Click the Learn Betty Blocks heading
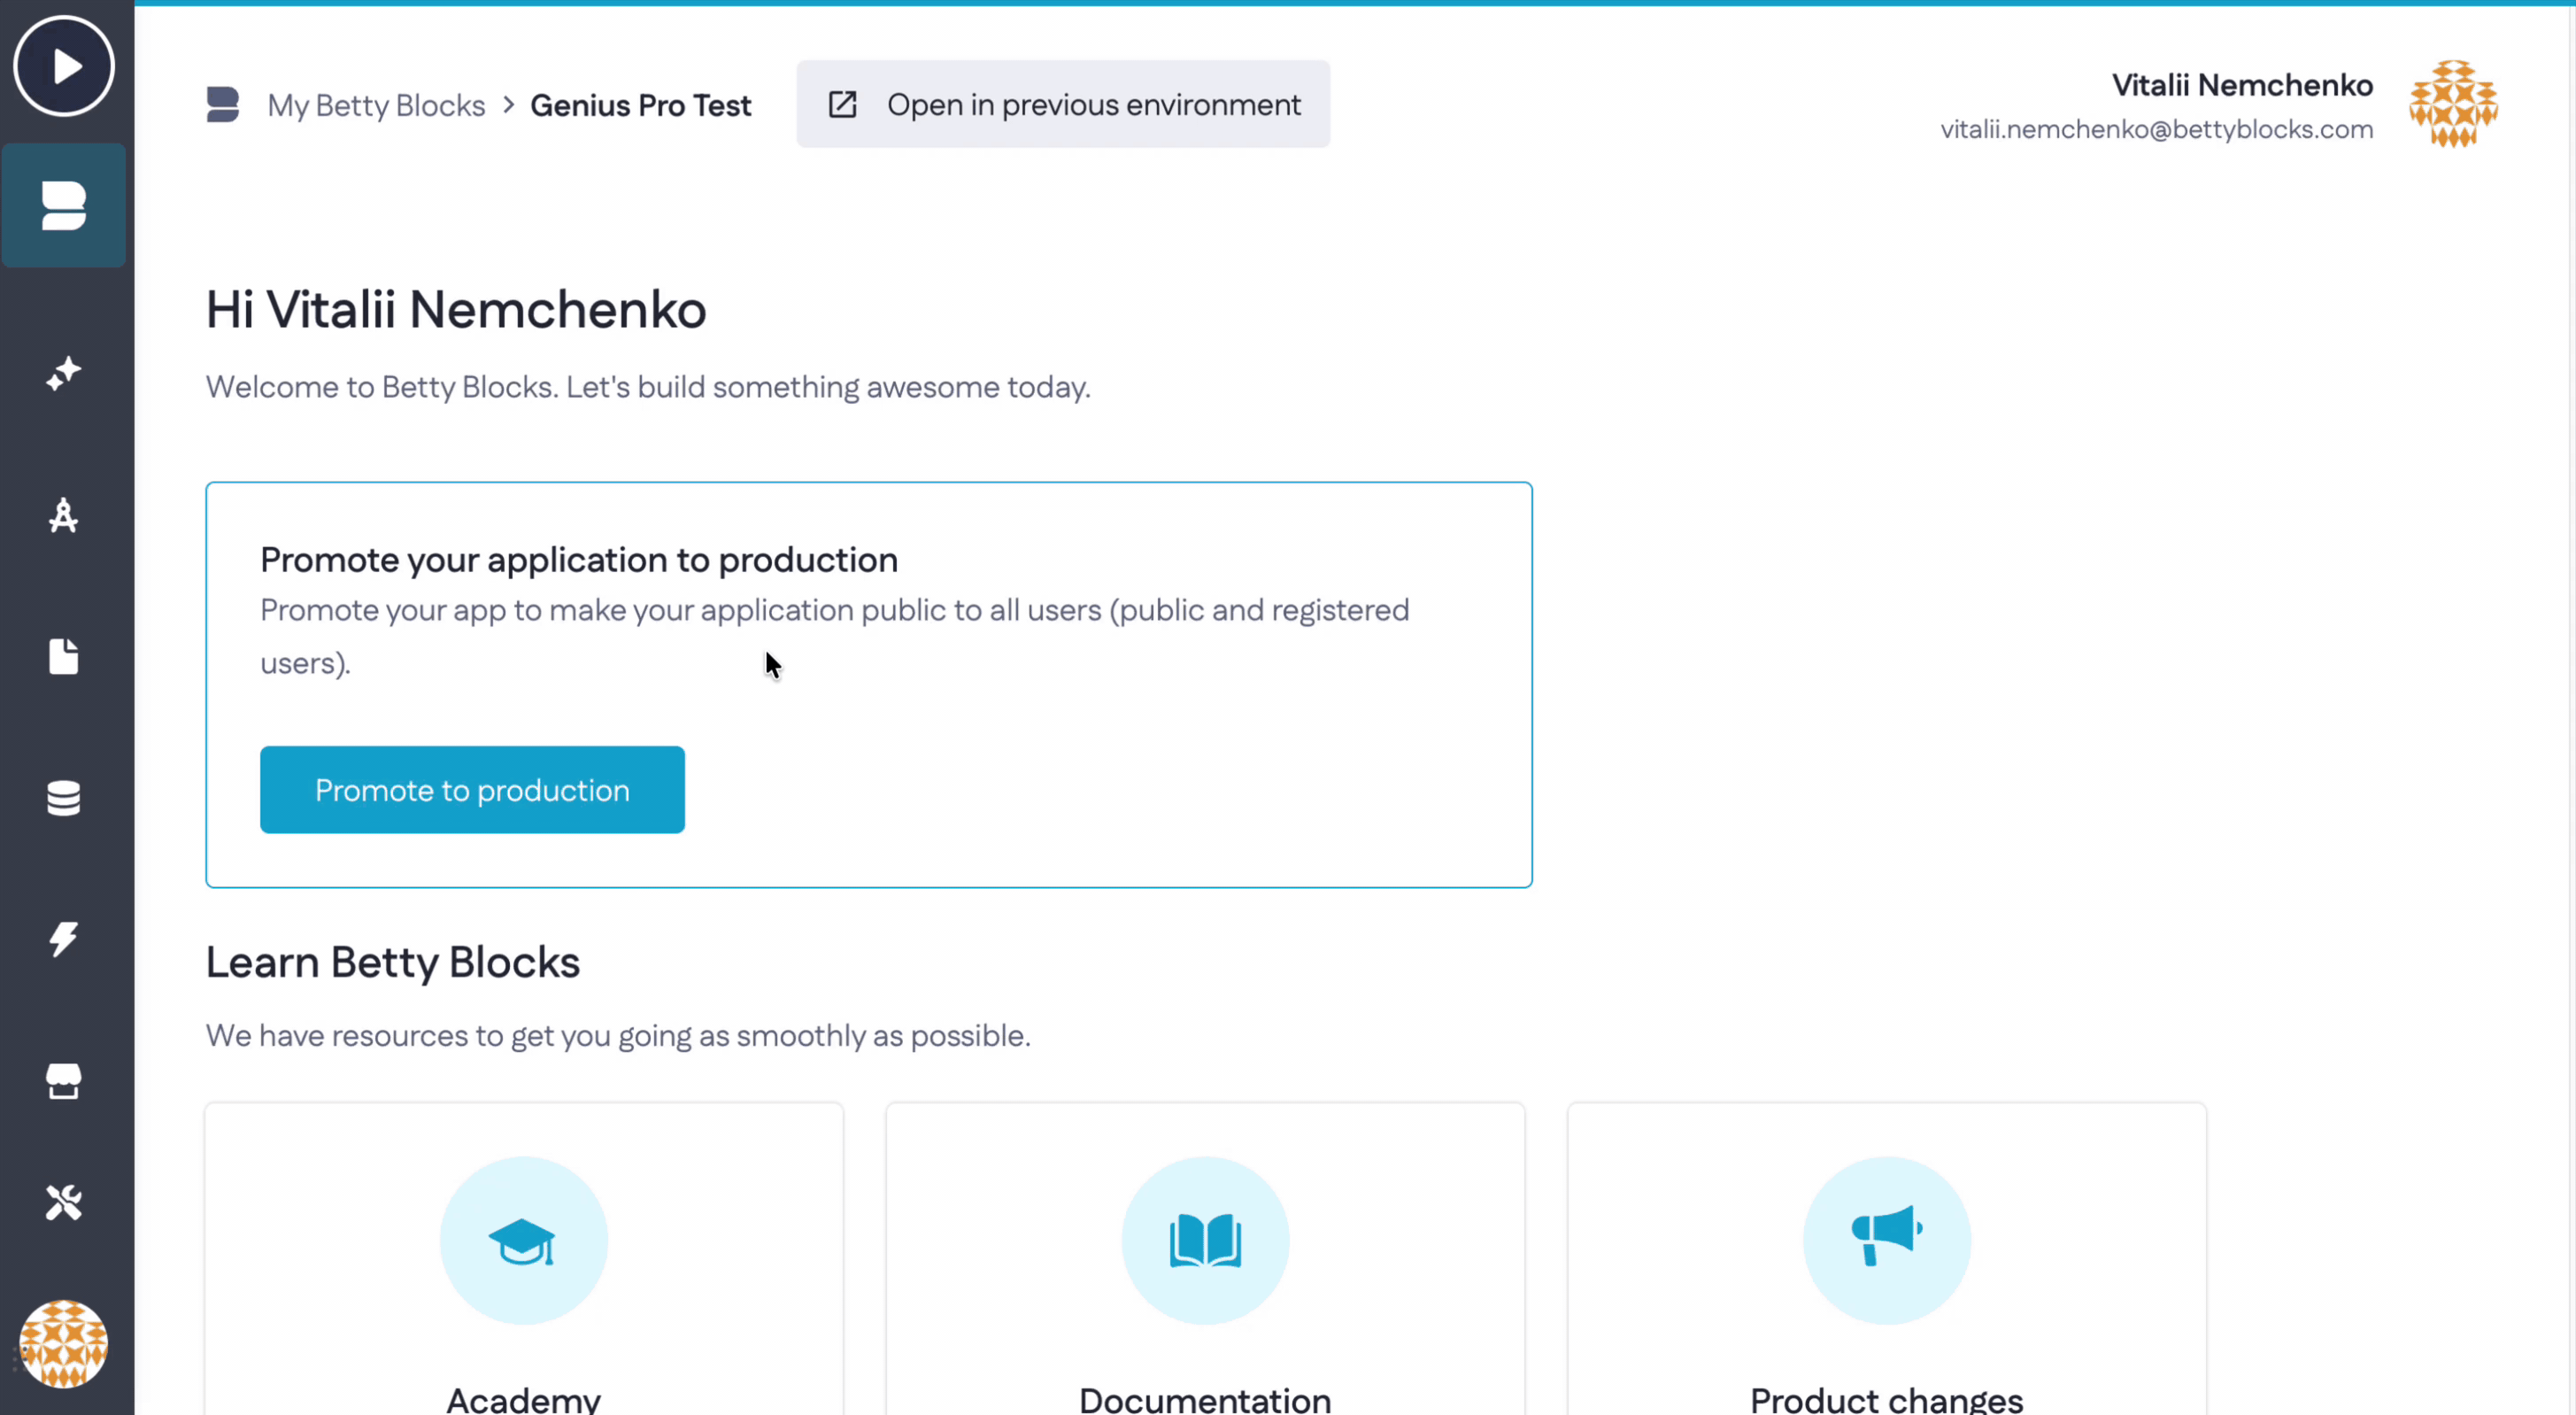Image resolution: width=2576 pixels, height=1415 pixels. [x=393, y=962]
